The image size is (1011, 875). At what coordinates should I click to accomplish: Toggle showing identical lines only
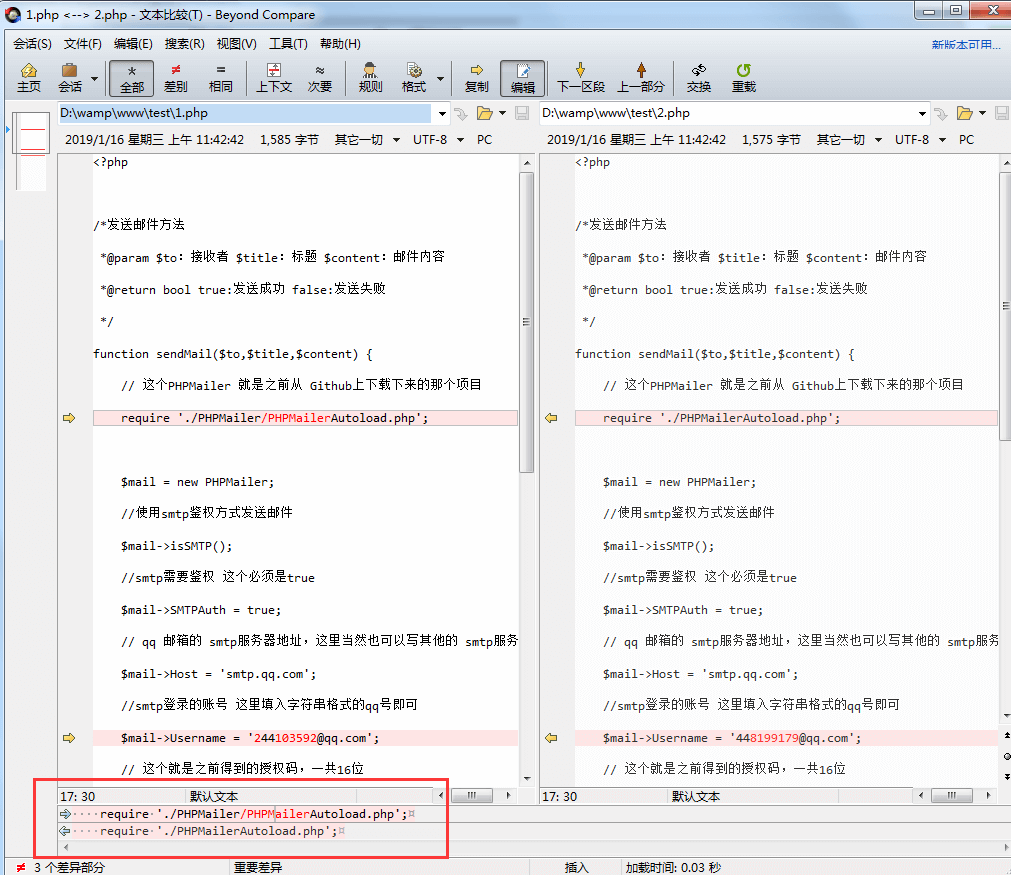point(220,78)
